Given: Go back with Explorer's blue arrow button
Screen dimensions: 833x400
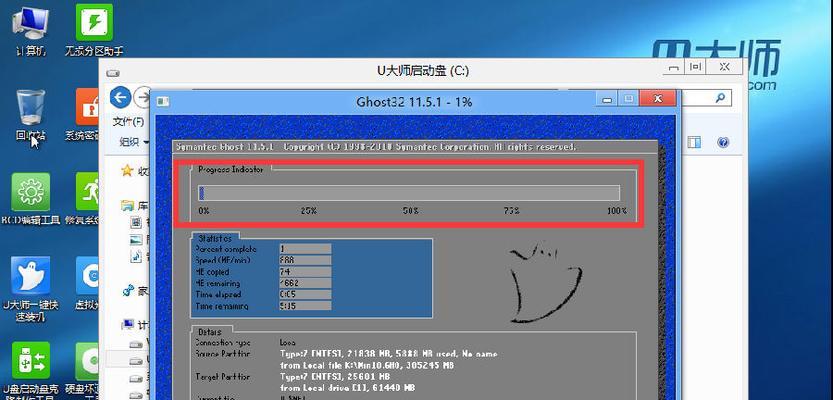Looking at the screenshot, I should [x=121, y=97].
